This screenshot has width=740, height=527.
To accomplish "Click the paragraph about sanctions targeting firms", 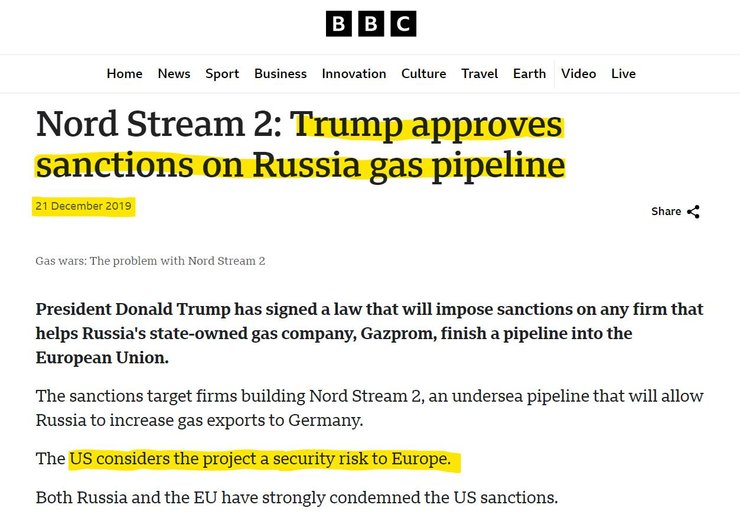I will pos(369,407).
